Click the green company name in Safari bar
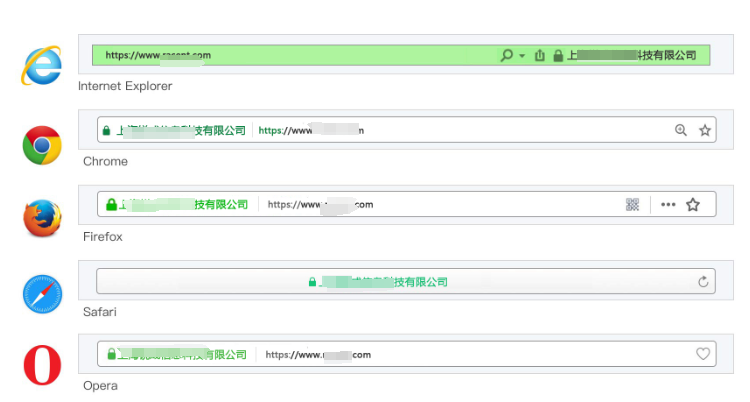 click(383, 282)
